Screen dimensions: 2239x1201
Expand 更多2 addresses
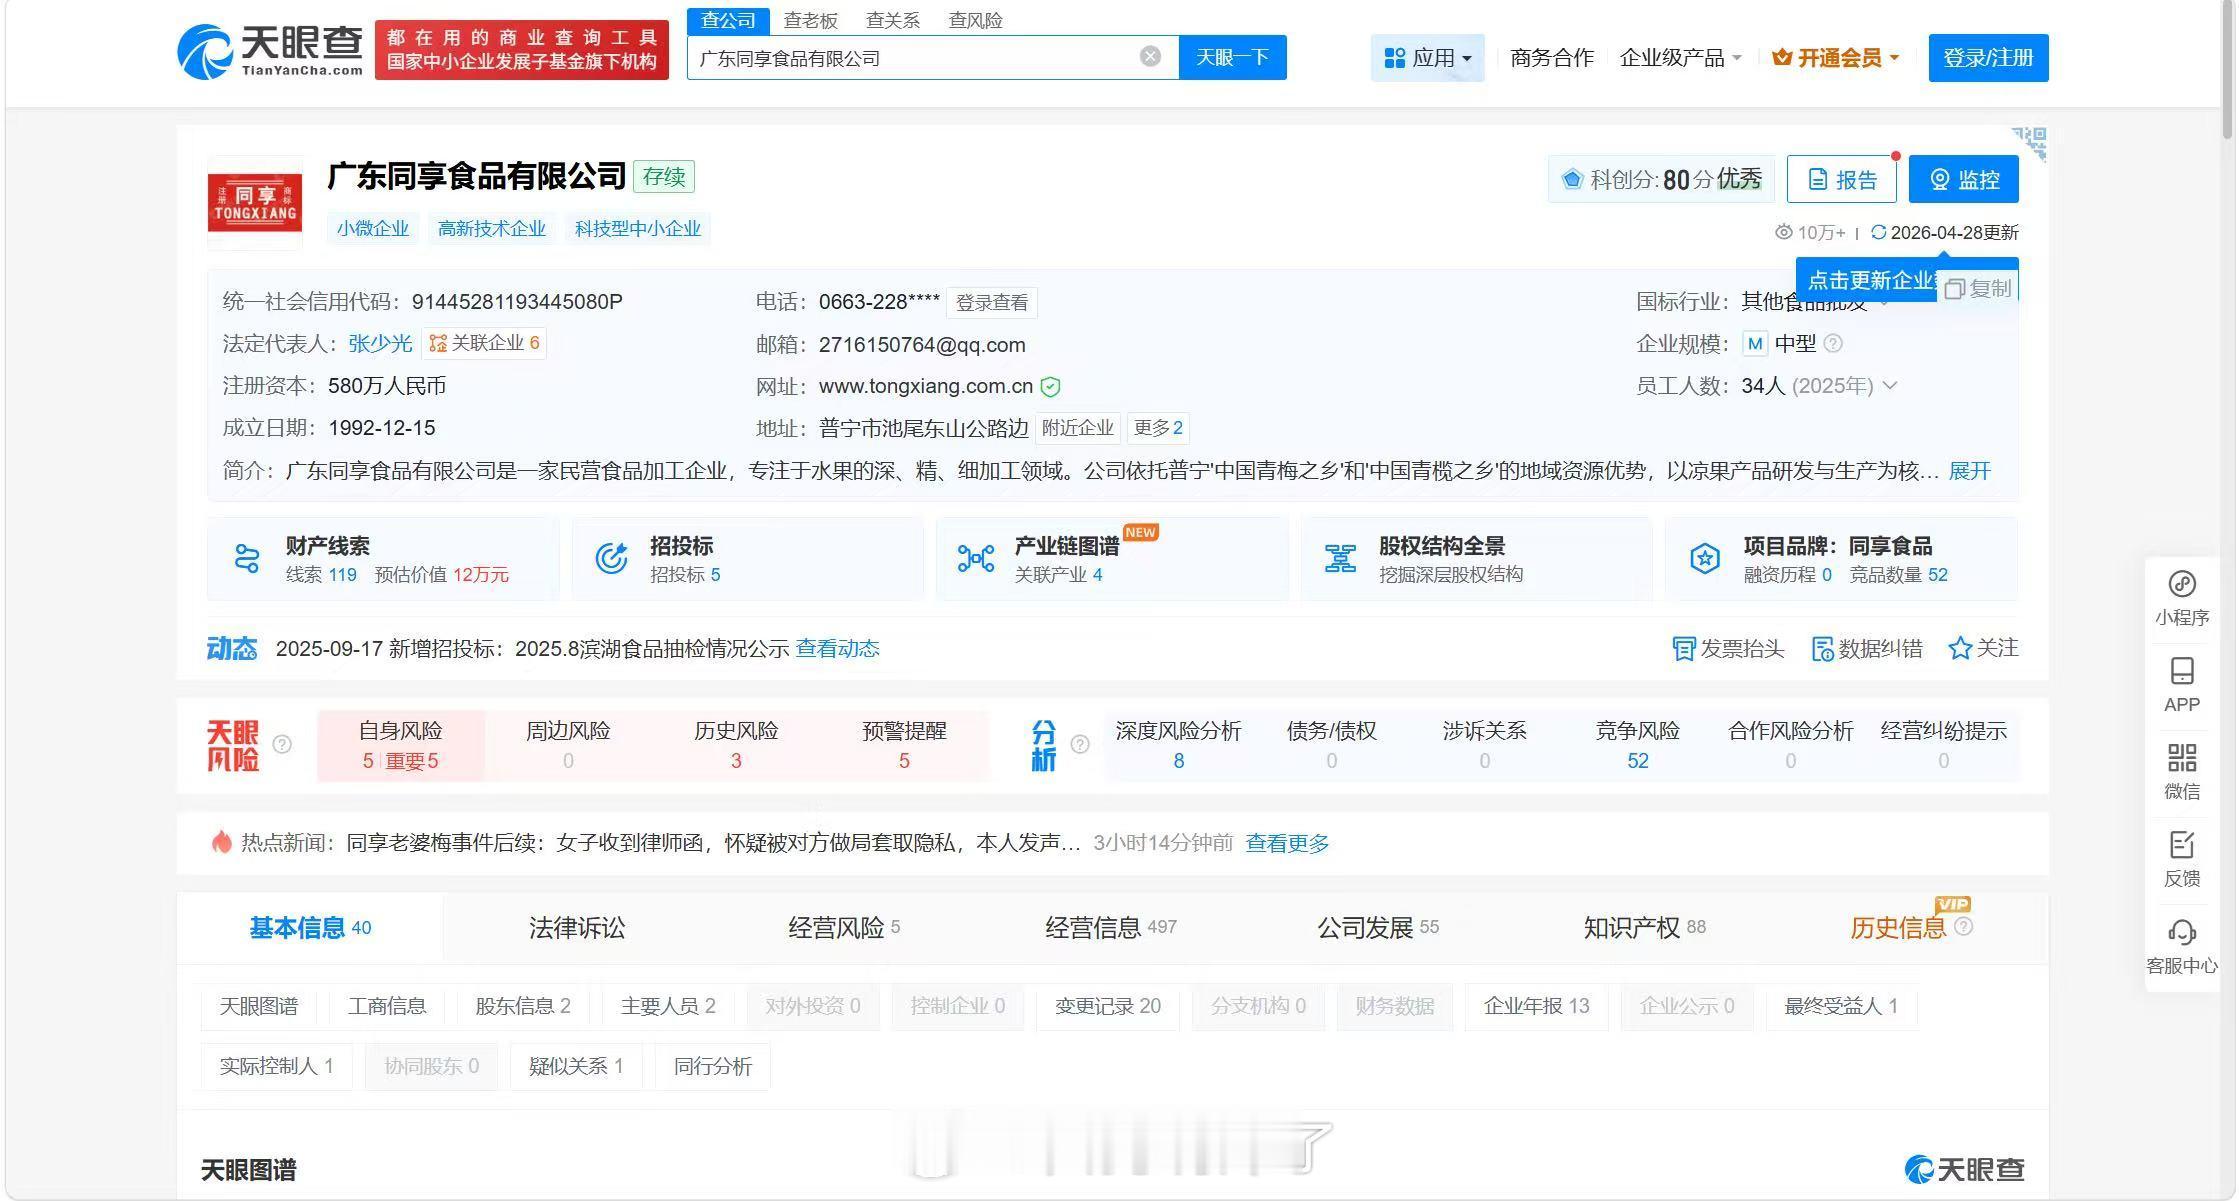point(1158,429)
